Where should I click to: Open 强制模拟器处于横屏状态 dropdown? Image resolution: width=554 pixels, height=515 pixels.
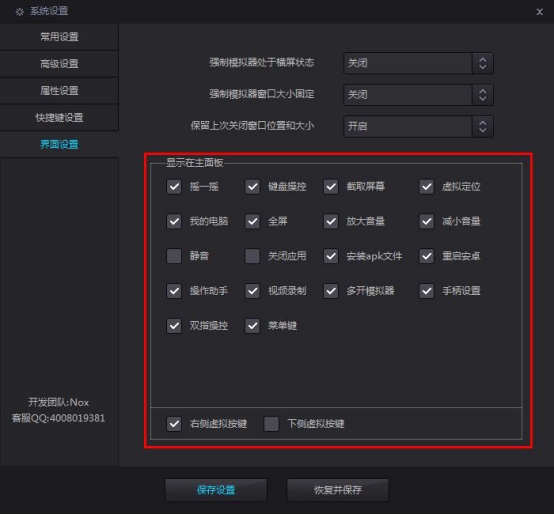(418, 63)
